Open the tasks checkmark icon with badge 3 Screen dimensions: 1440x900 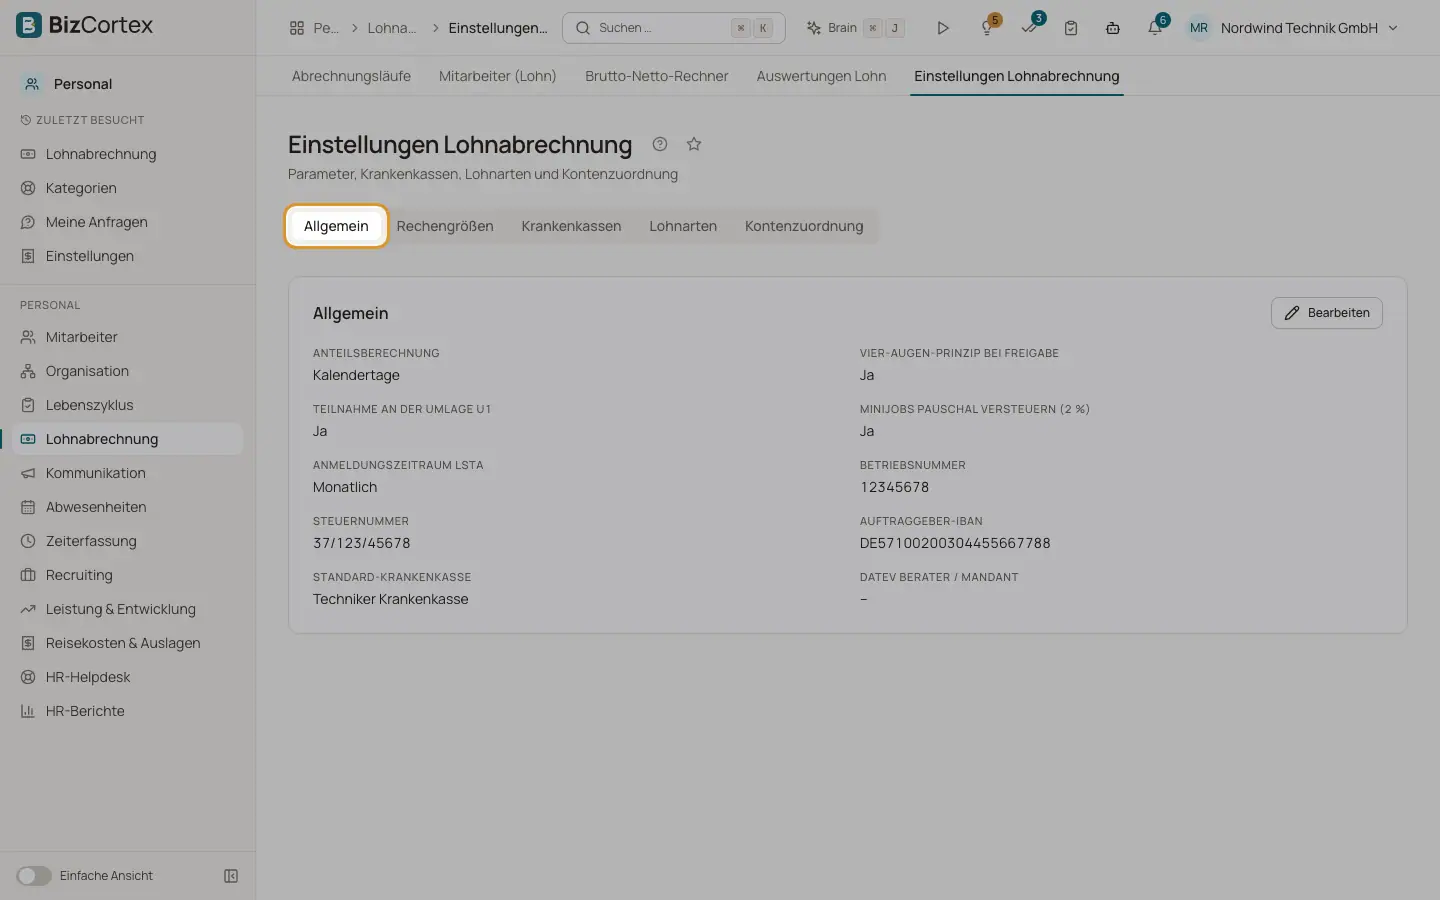click(x=1030, y=28)
